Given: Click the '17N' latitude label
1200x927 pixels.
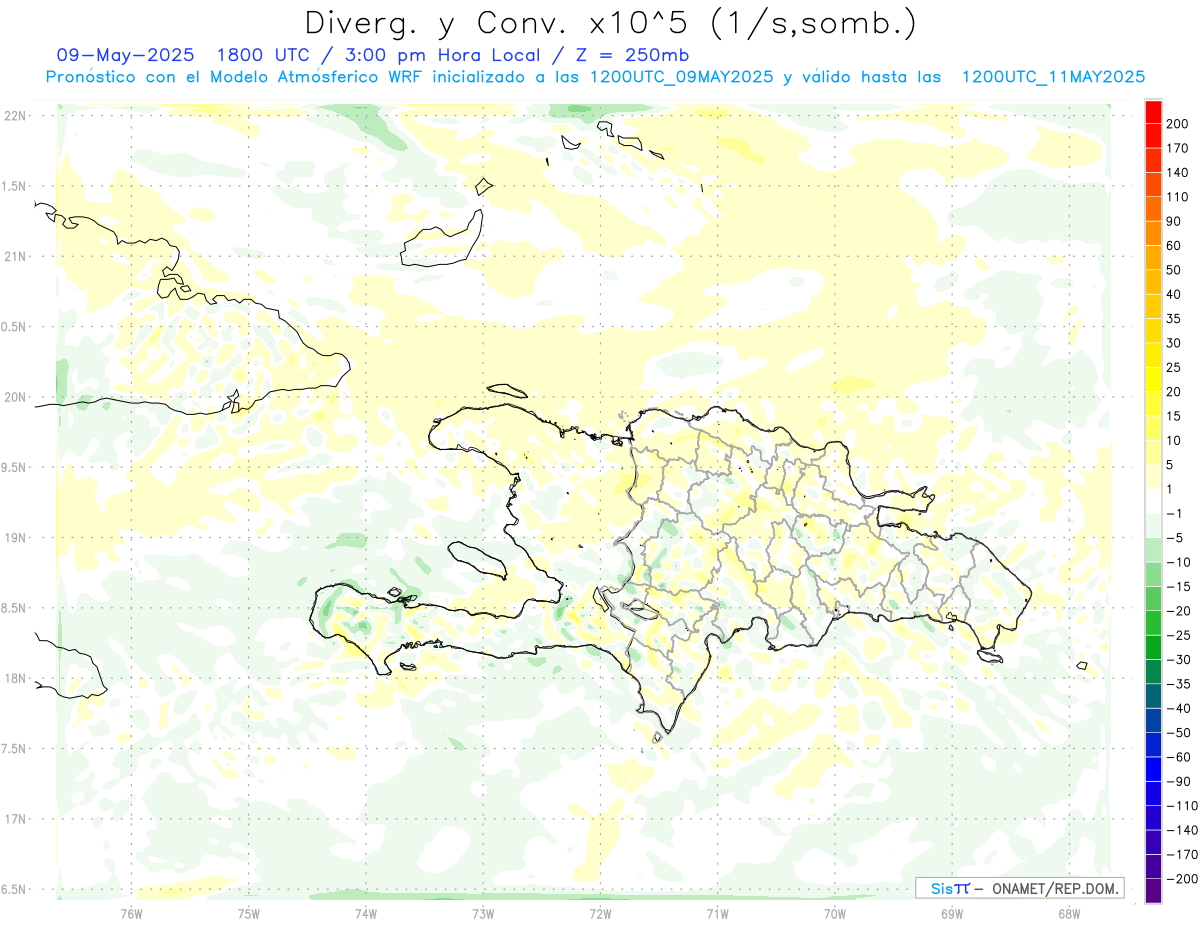Looking at the screenshot, I should (15, 819).
